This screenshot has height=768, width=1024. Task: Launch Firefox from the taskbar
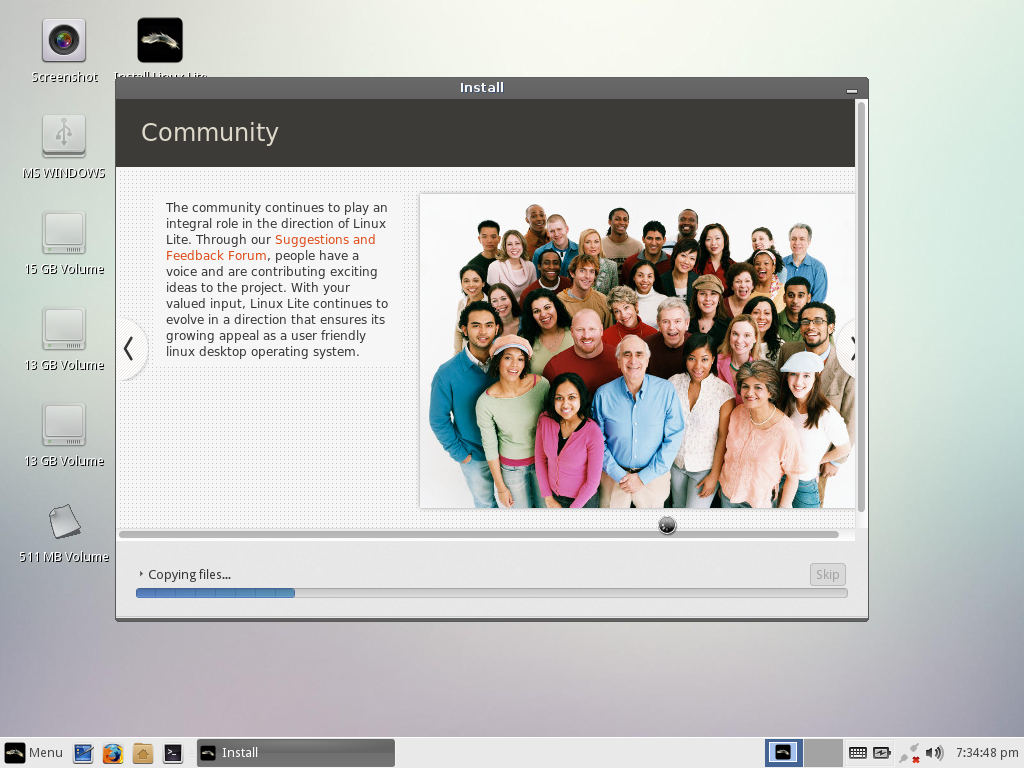(x=113, y=753)
